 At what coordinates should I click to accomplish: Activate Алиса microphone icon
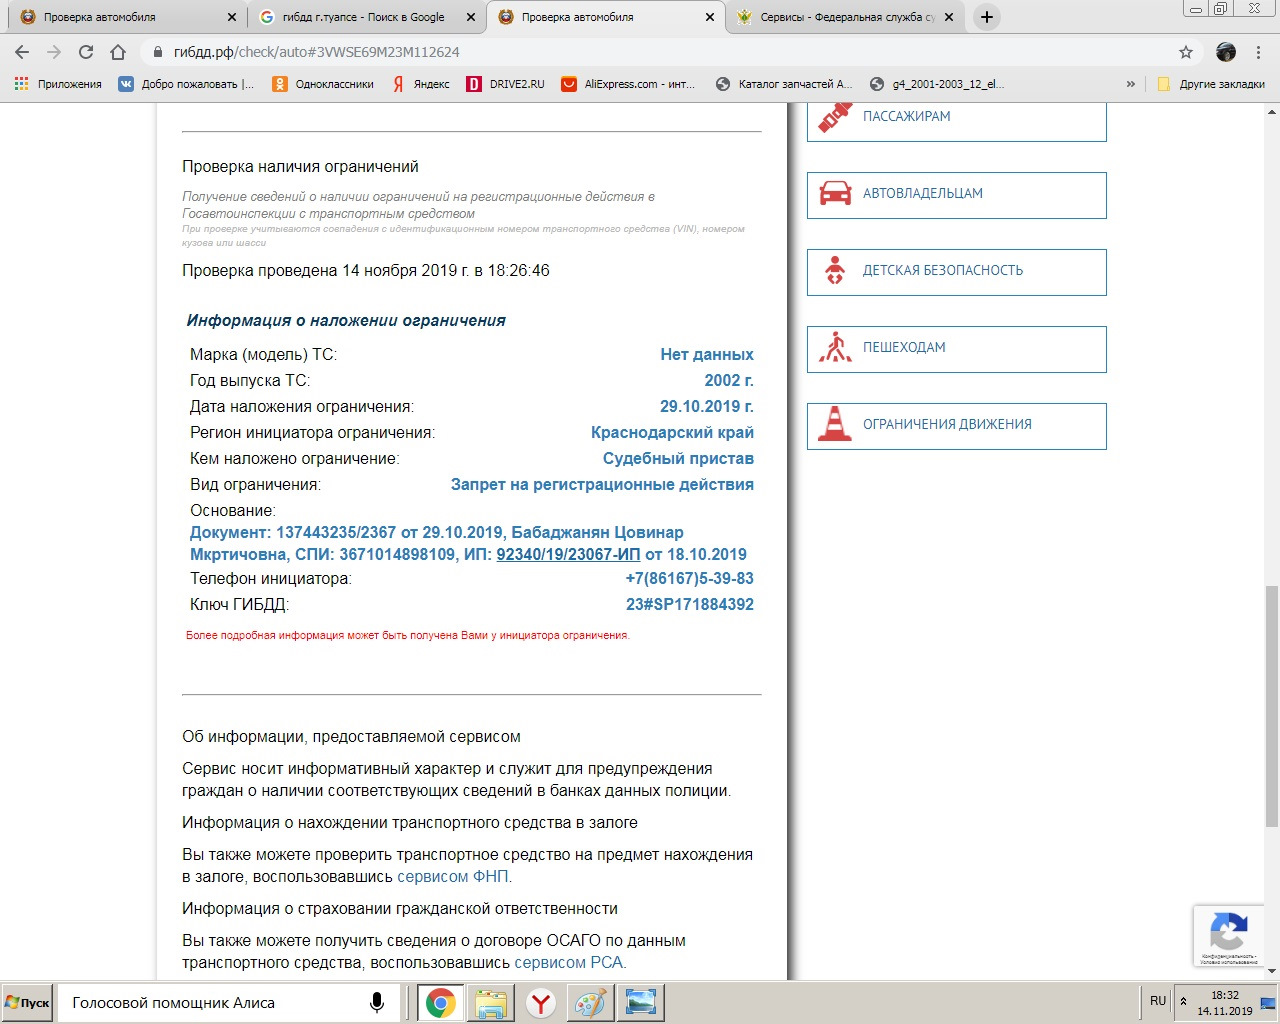tap(377, 1003)
